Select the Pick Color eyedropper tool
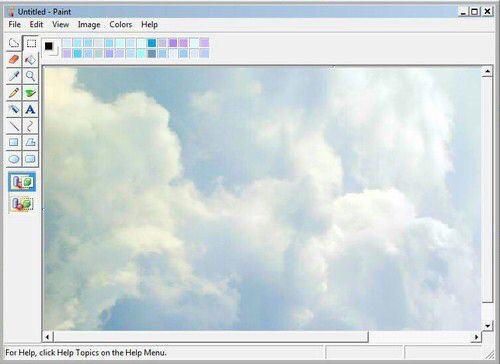This screenshot has width=500, height=364. coord(14,76)
